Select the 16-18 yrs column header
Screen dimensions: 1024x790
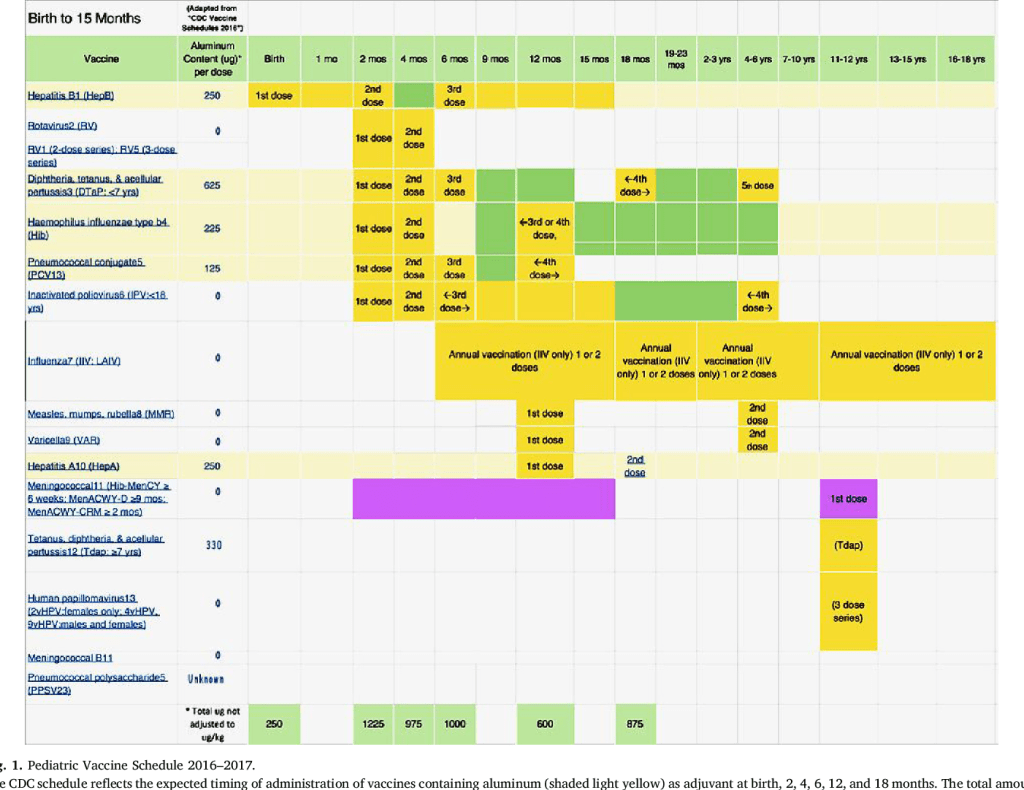click(966, 60)
